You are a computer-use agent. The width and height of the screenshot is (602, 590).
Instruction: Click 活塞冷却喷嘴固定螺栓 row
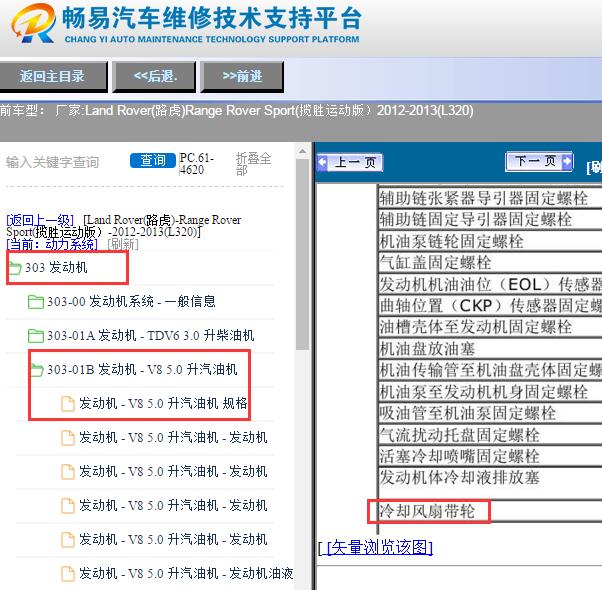(x=490, y=456)
